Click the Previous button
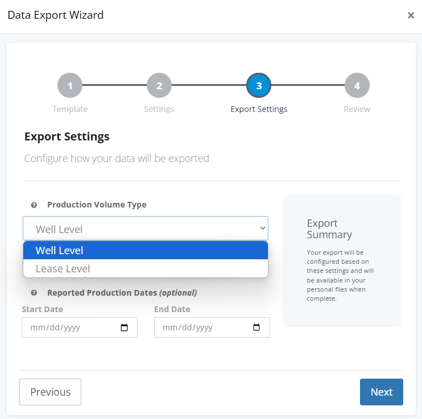 pos(50,392)
